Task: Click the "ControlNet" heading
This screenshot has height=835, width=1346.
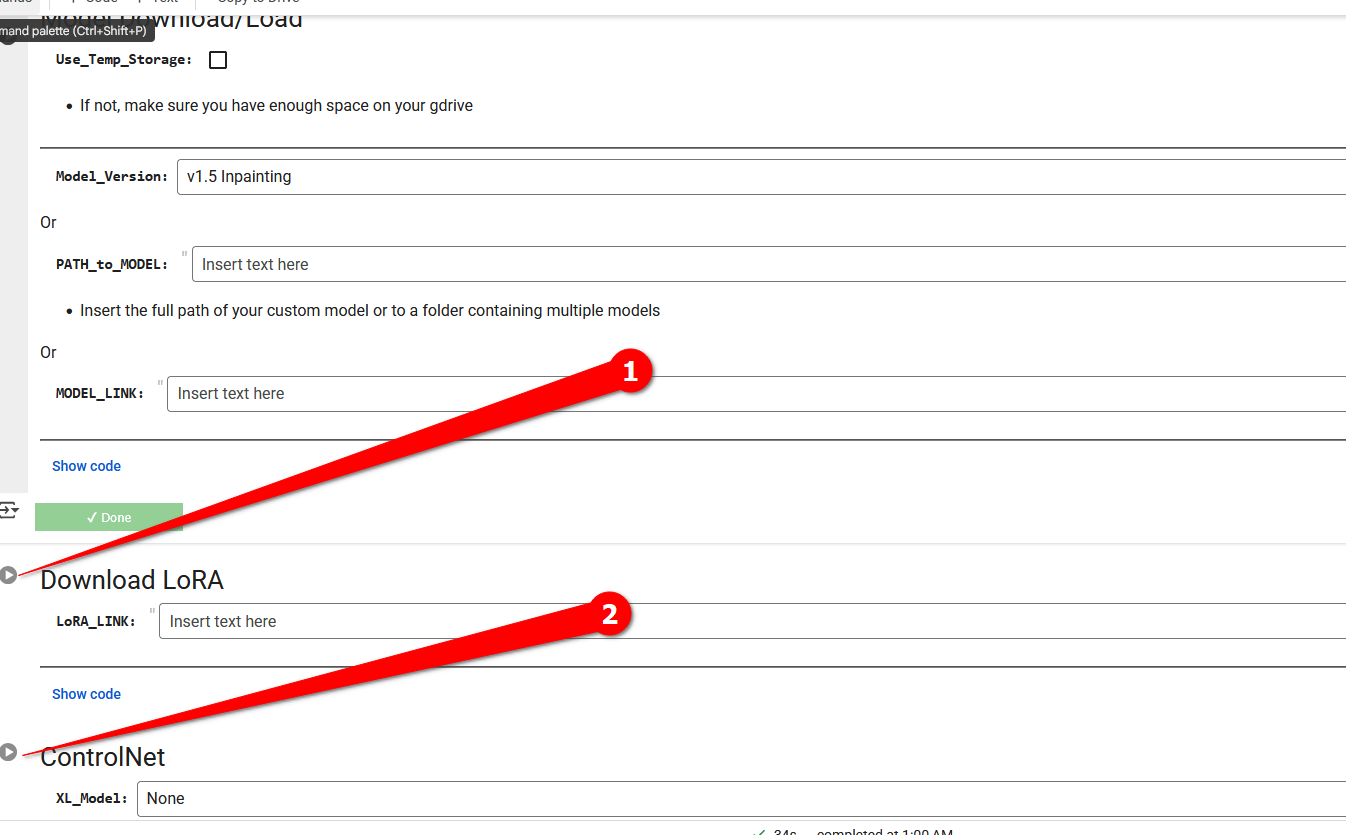Action: click(x=103, y=757)
